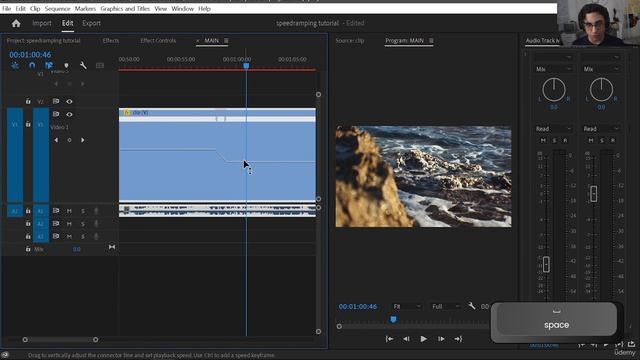
Task: Open left mixer strip top effects dropdown
Action: point(553,58)
